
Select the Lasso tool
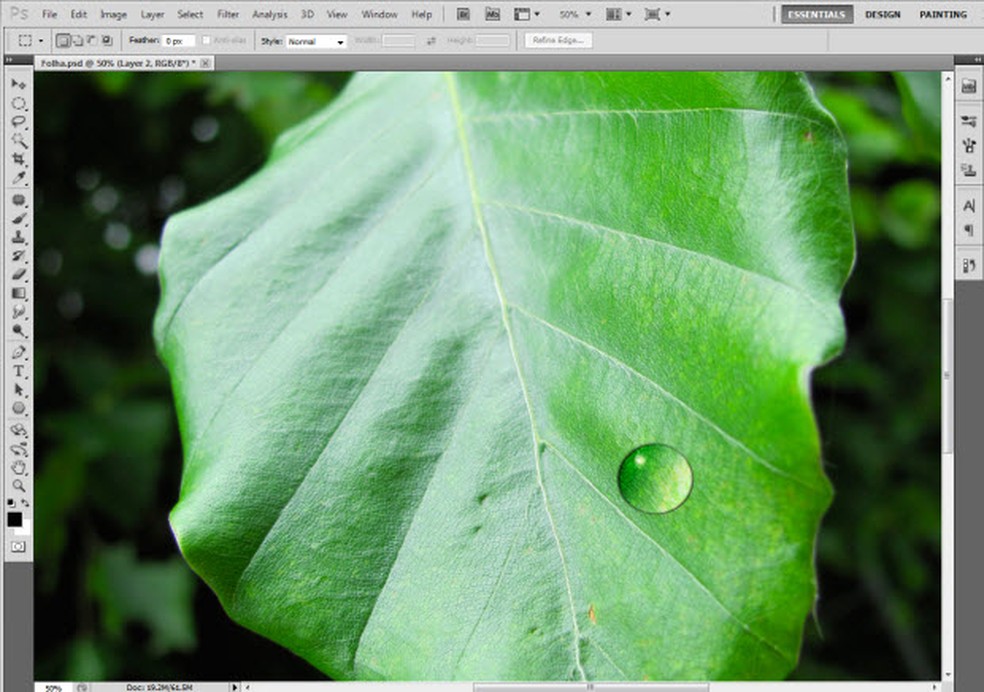pos(18,122)
